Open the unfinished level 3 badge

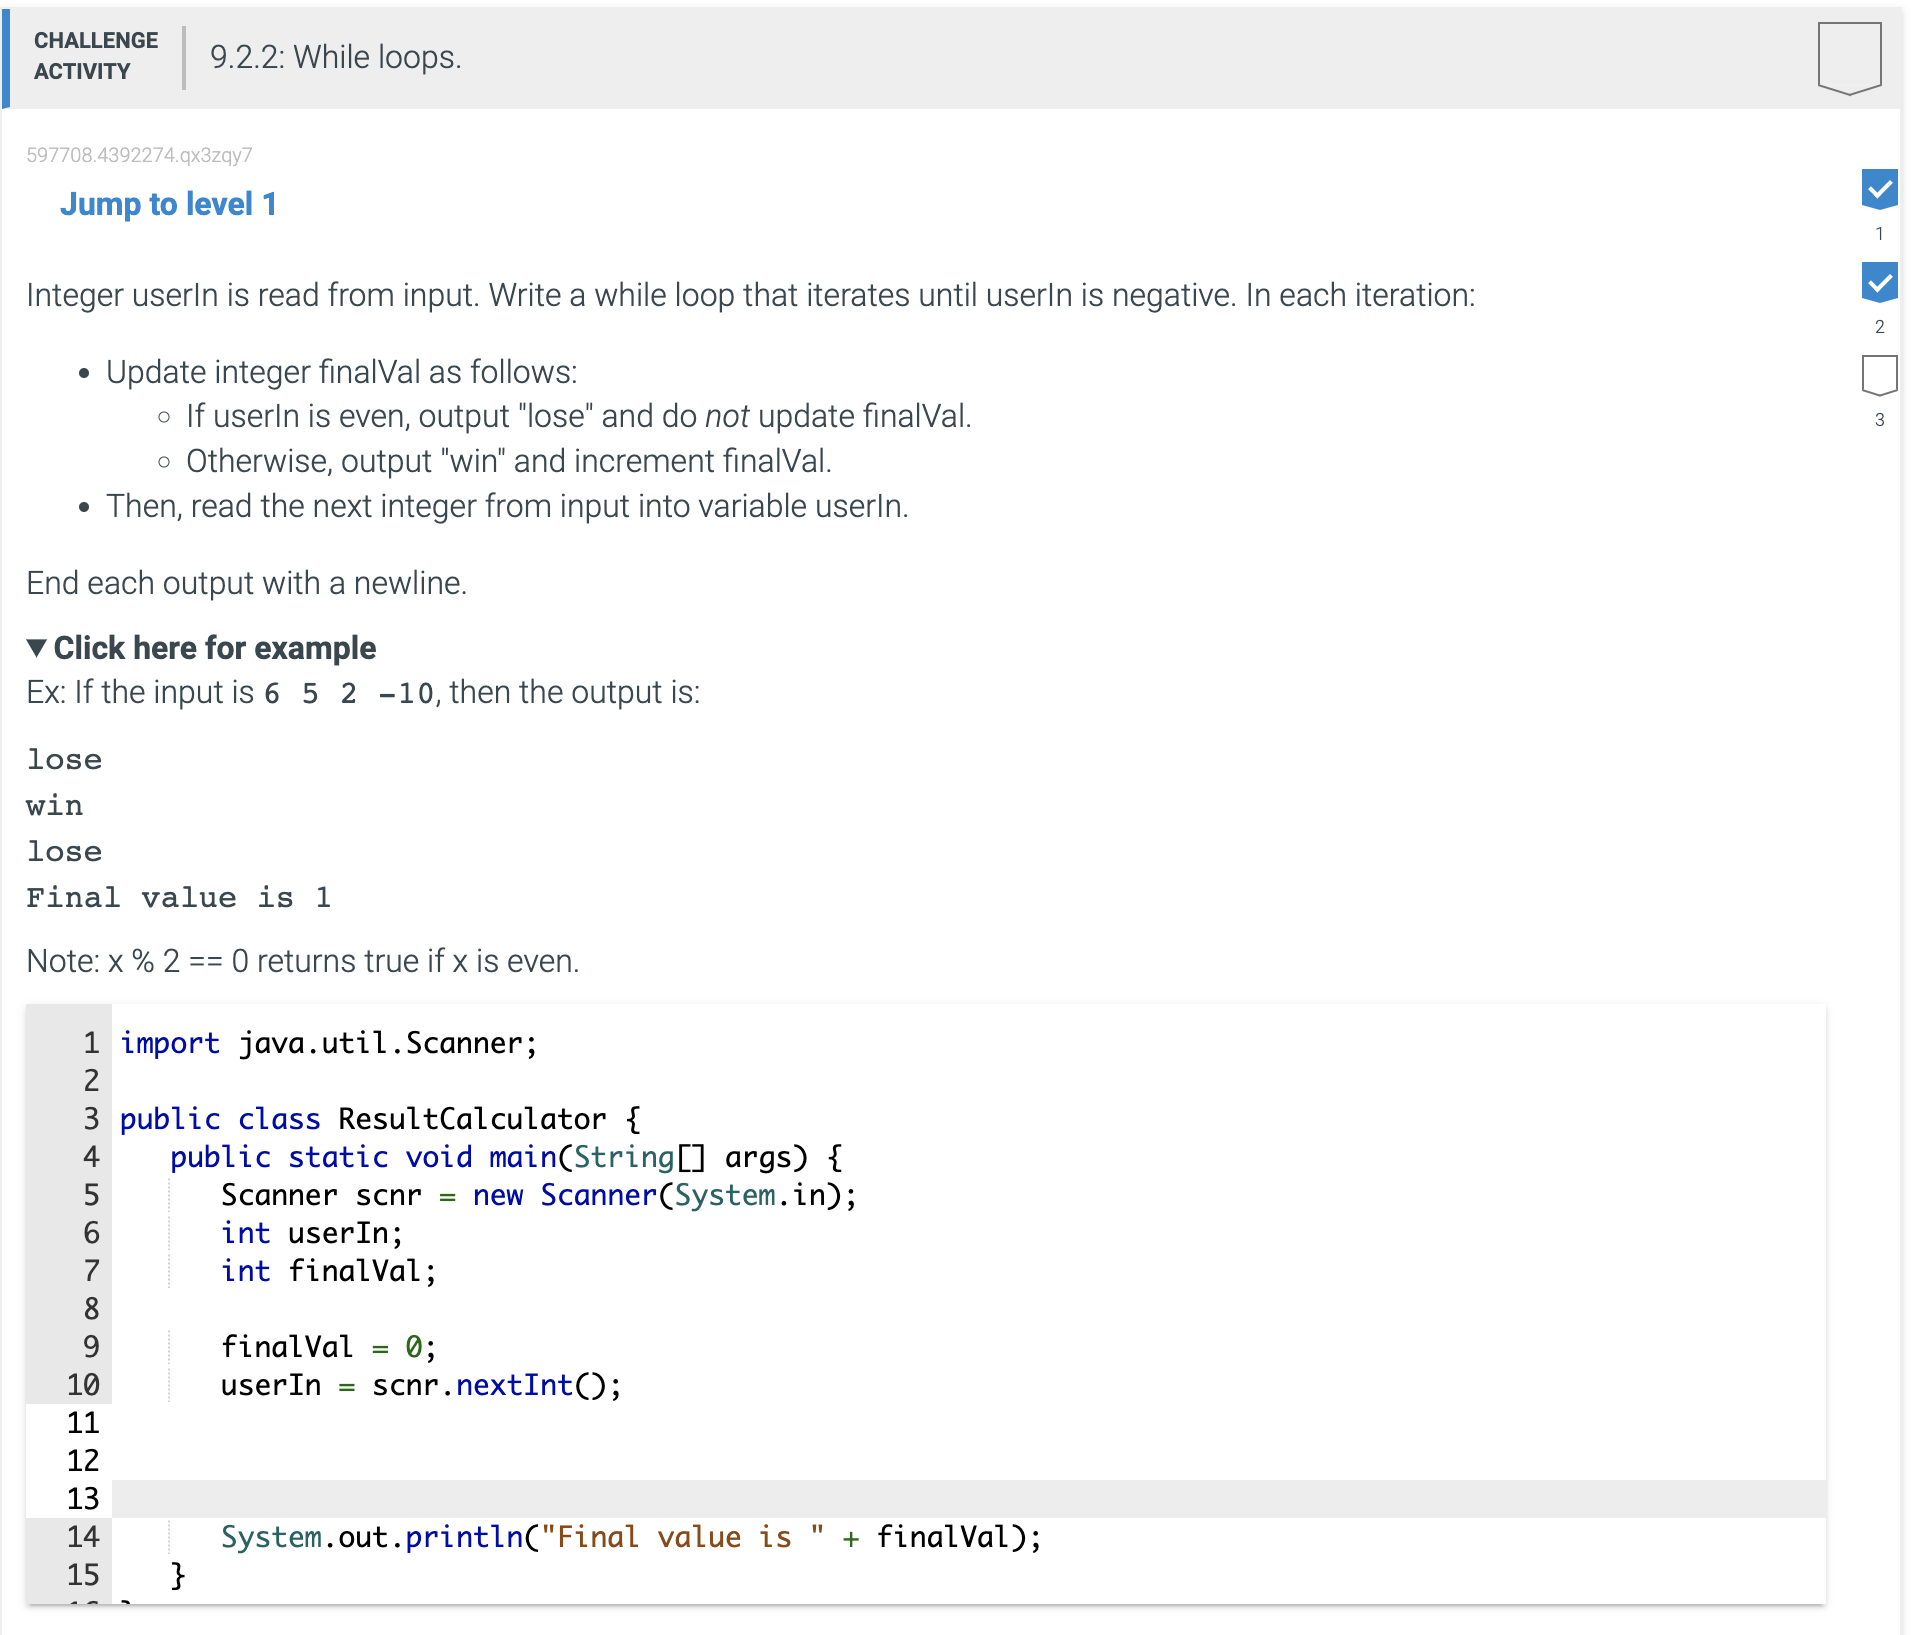point(1879,376)
